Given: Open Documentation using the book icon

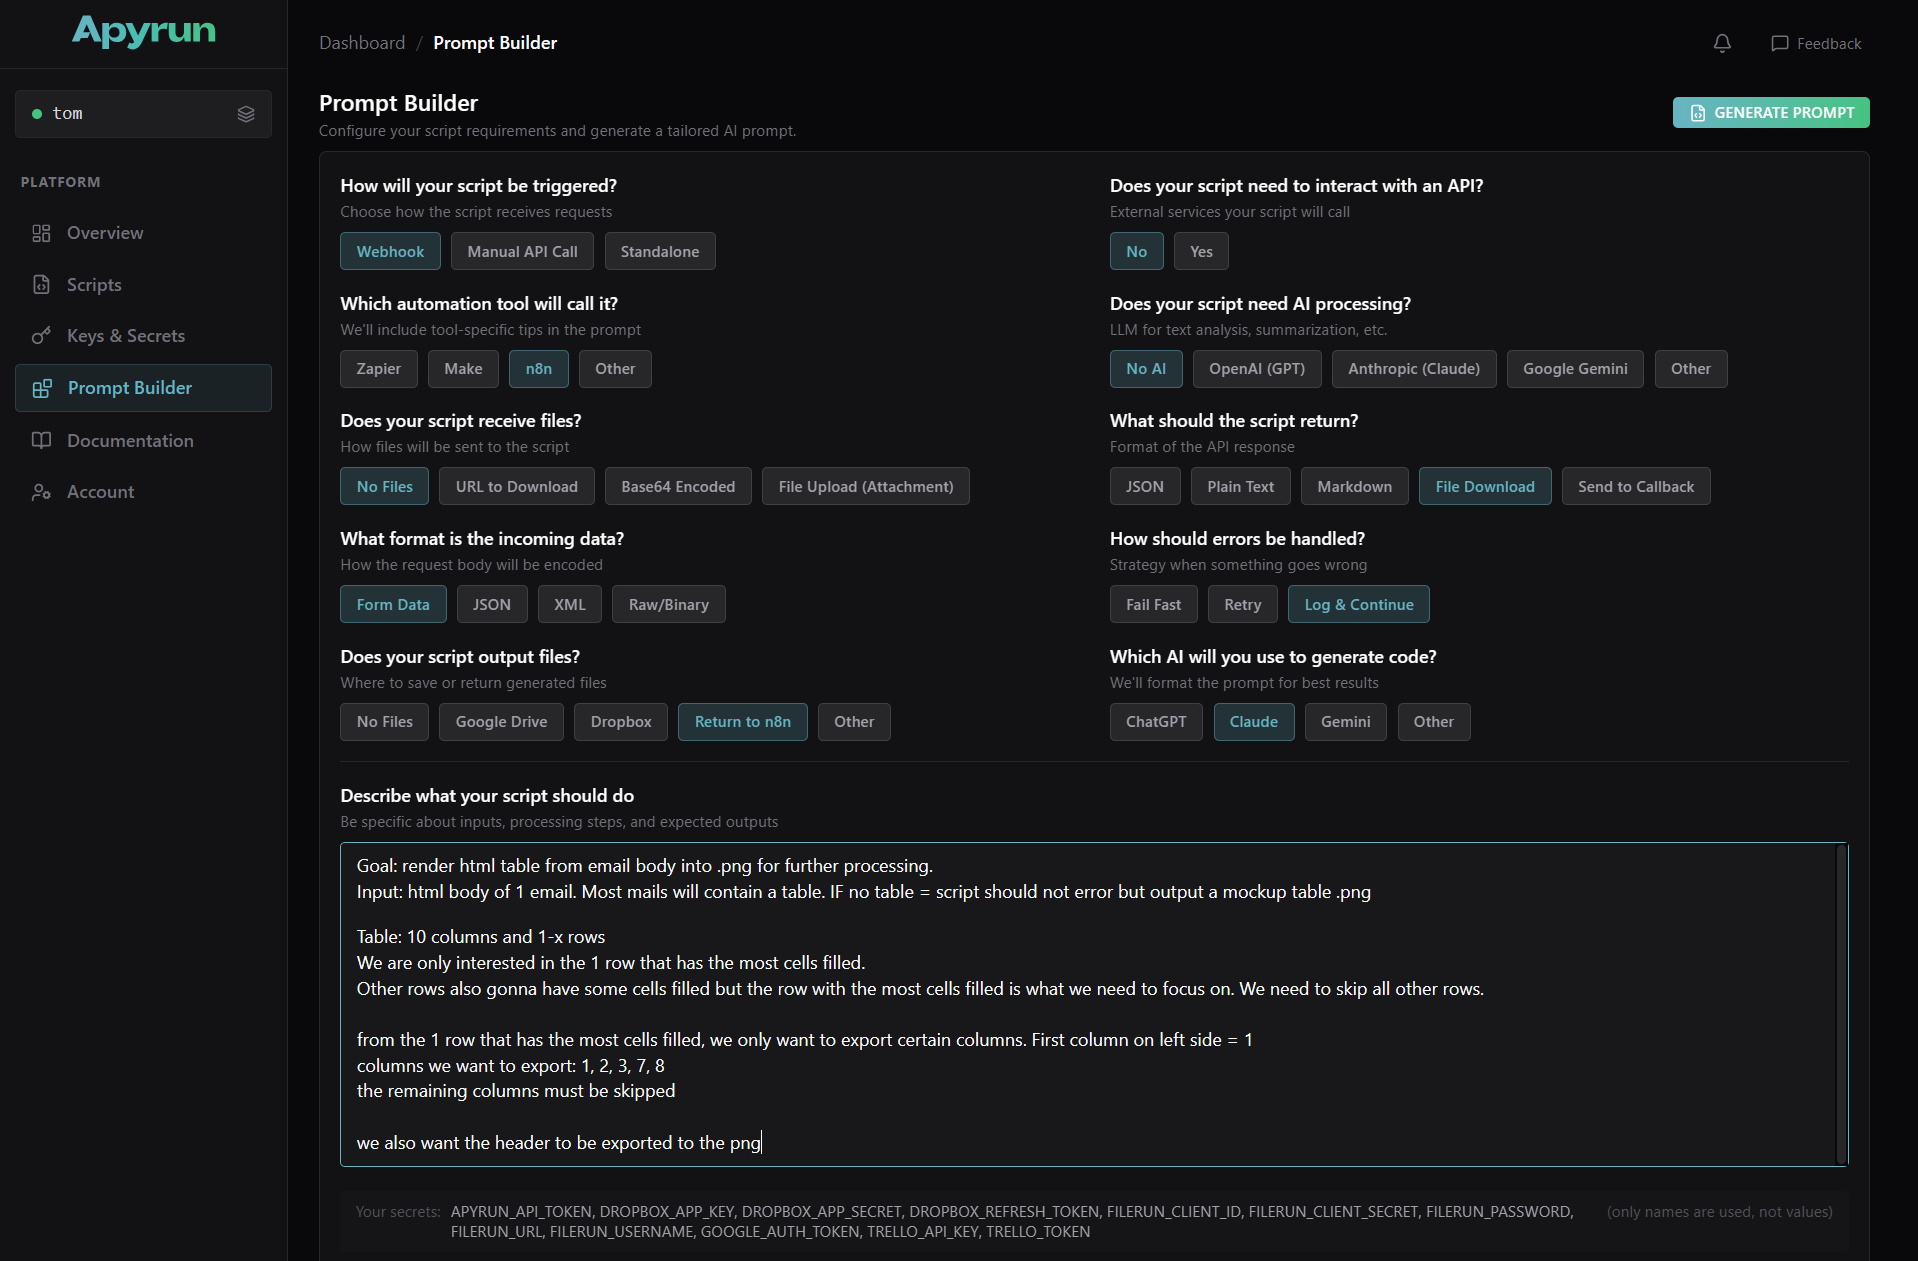Looking at the screenshot, I should click(41, 440).
